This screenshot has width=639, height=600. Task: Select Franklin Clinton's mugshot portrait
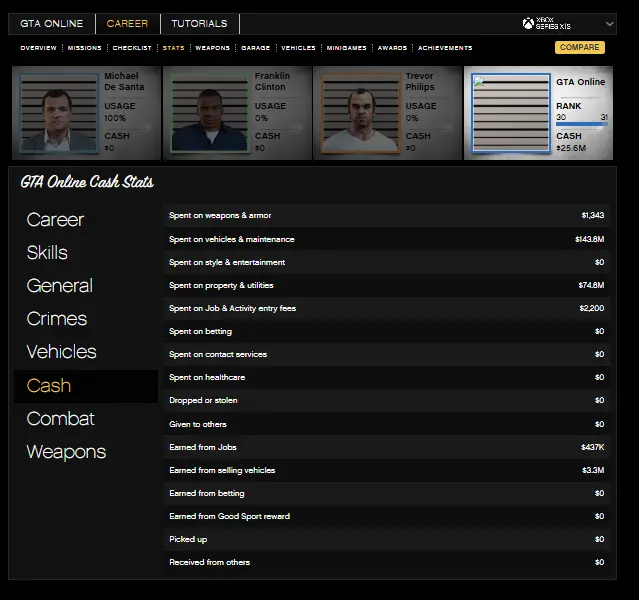coord(208,113)
